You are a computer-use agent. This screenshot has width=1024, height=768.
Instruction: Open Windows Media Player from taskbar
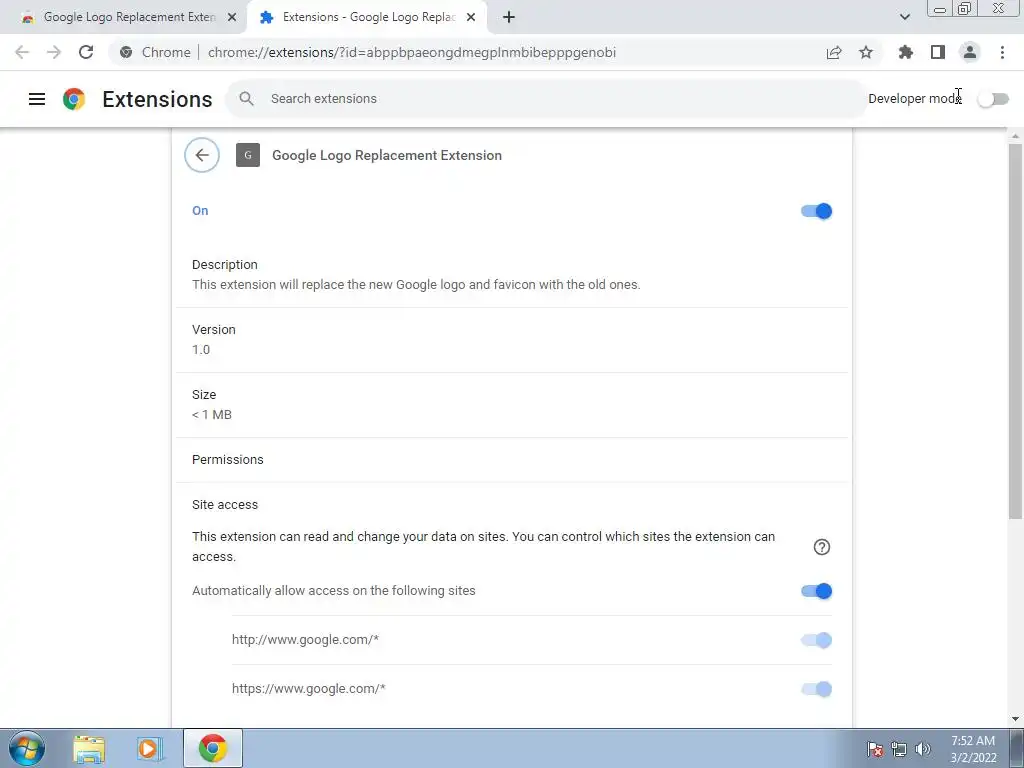(150, 748)
